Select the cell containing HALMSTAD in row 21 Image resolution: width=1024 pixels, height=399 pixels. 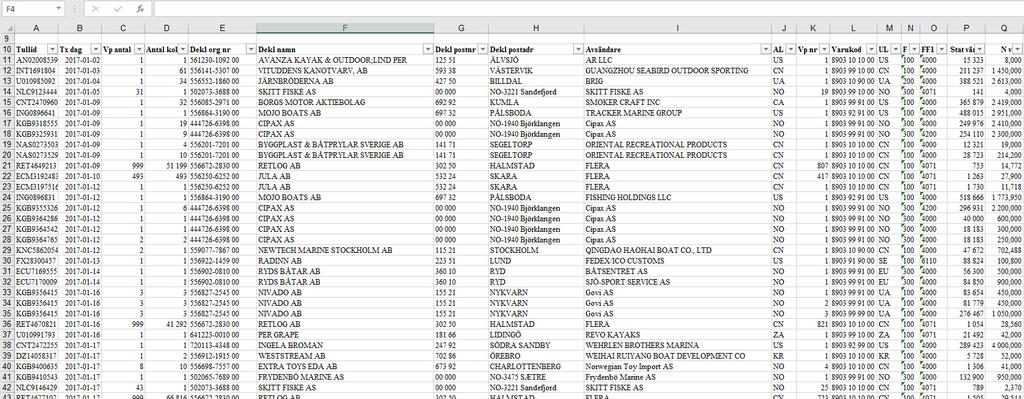pos(536,166)
